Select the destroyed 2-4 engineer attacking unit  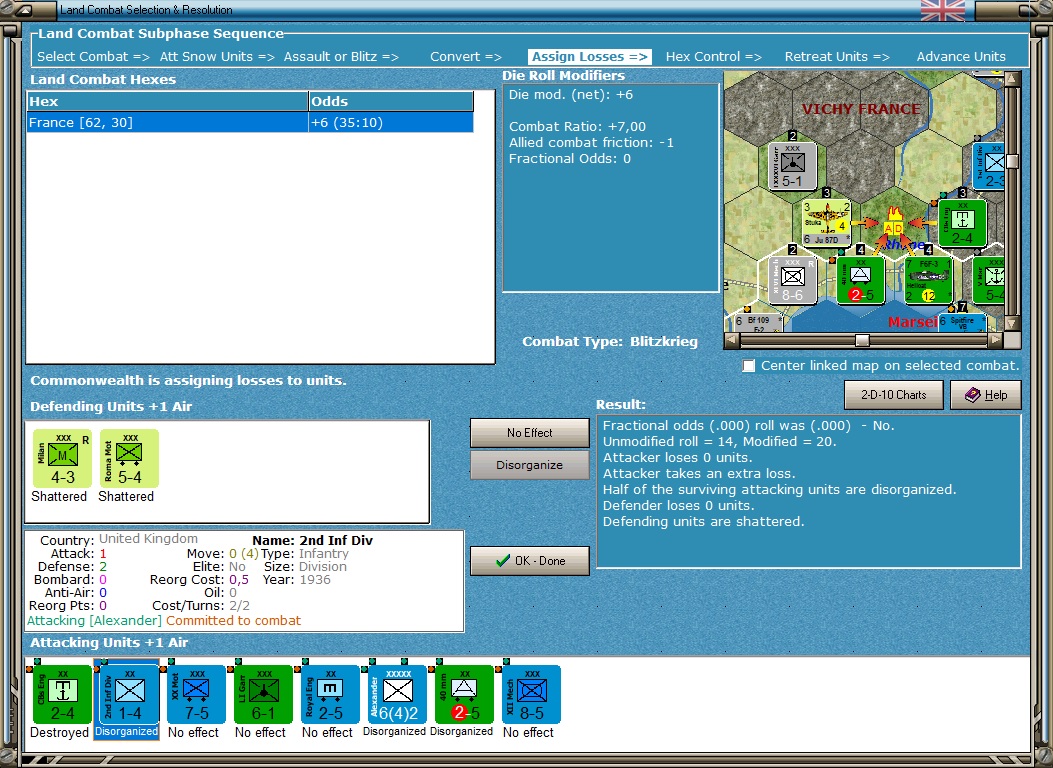tap(62, 694)
